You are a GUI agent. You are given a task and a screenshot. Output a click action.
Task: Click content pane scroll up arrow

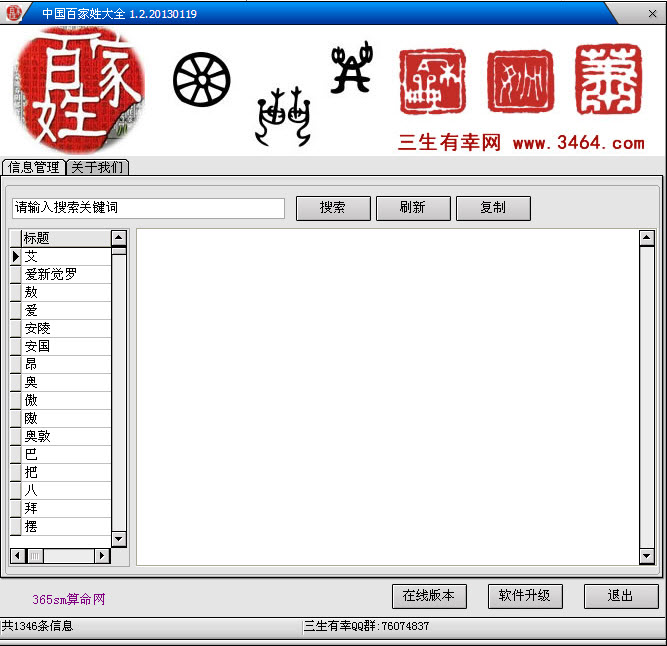click(x=647, y=238)
